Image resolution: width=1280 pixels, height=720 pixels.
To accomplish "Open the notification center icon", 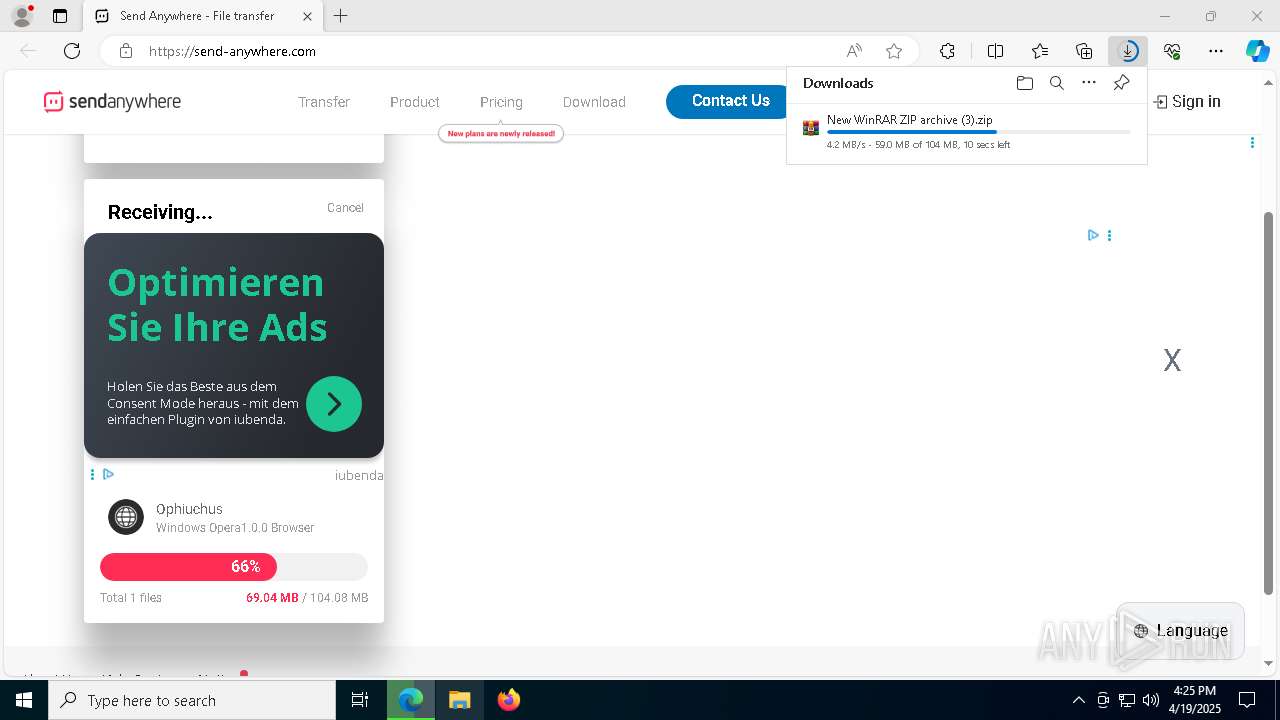I will tap(1247, 700).
